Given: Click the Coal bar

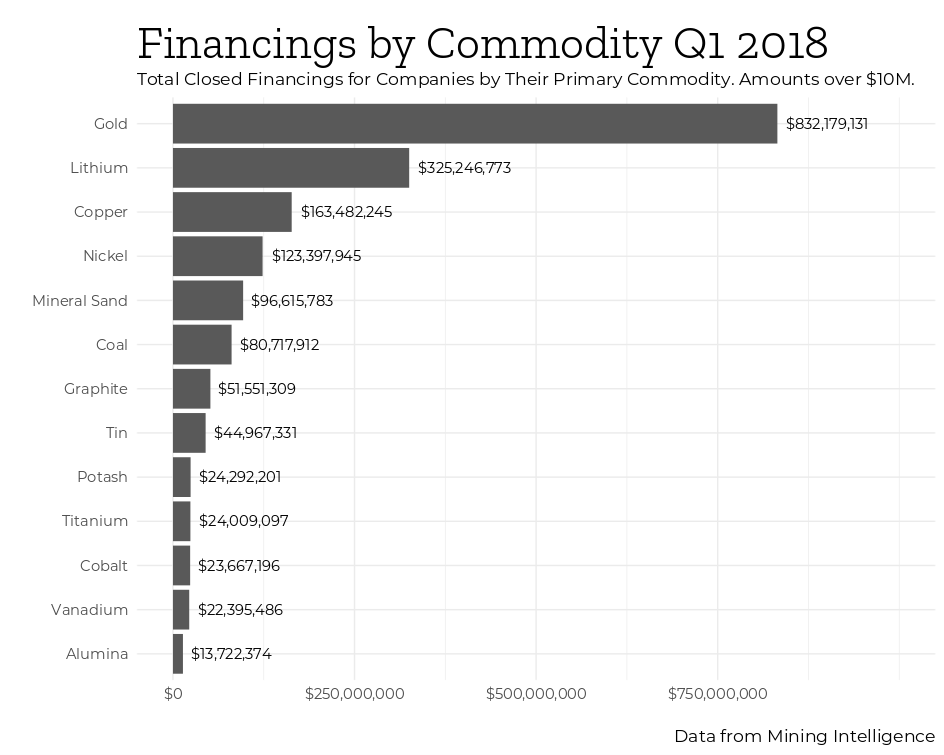Looking at the screenshot, I should point(202,345).
